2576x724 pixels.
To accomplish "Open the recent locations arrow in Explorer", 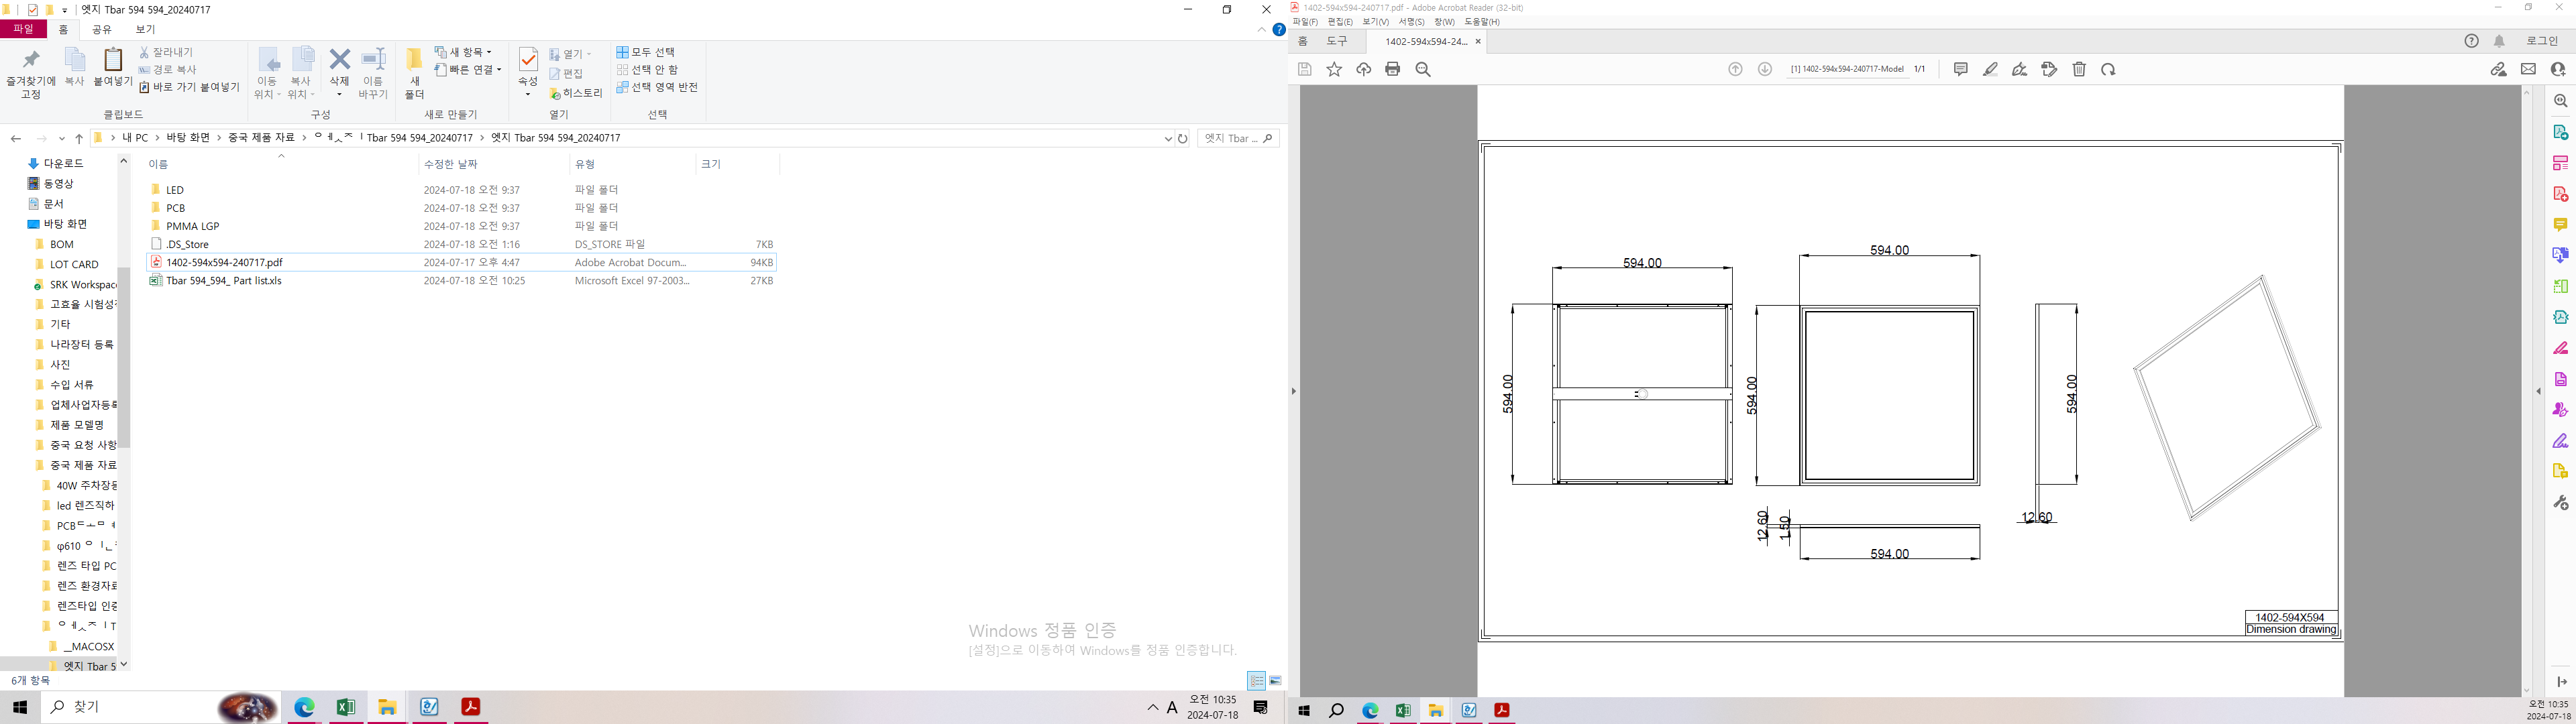I will (x=62, y=139).
